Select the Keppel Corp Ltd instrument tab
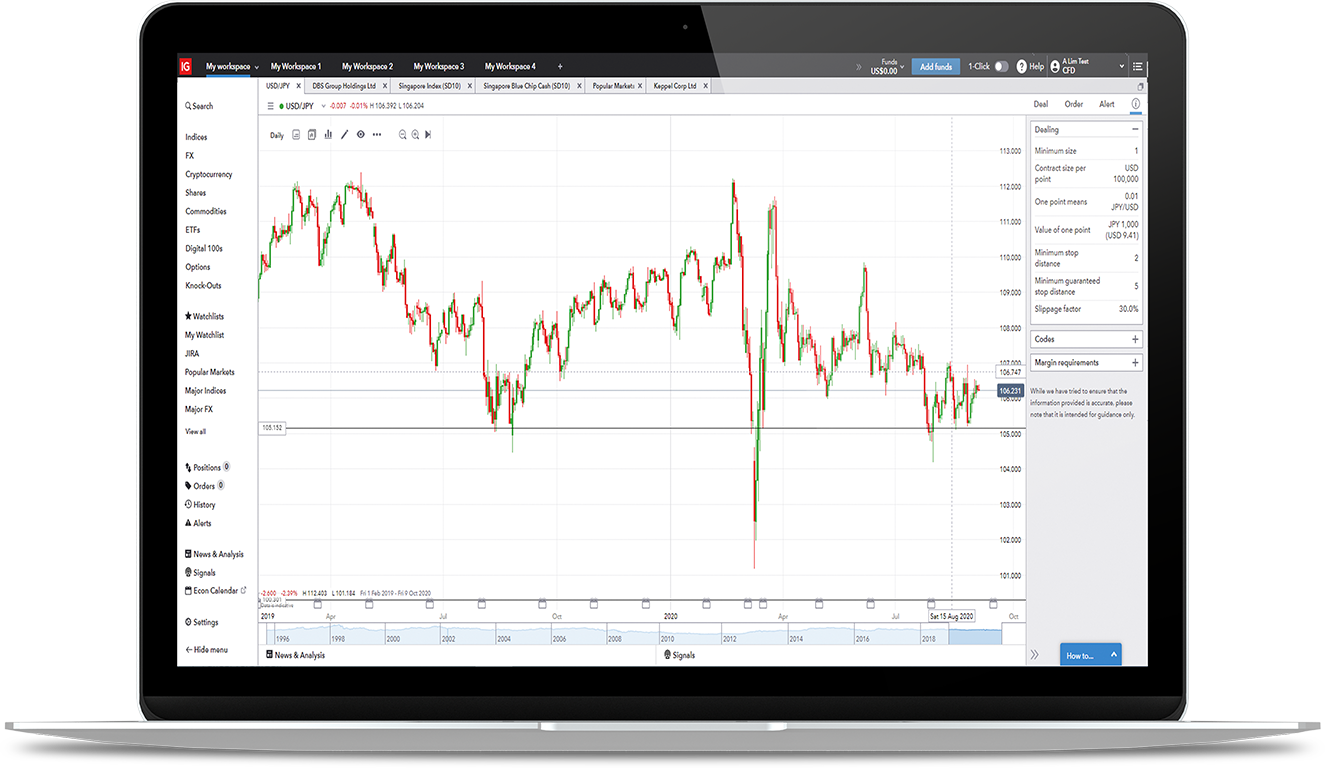This screenshot has height=768, width=1325. [x=677, y=86]
